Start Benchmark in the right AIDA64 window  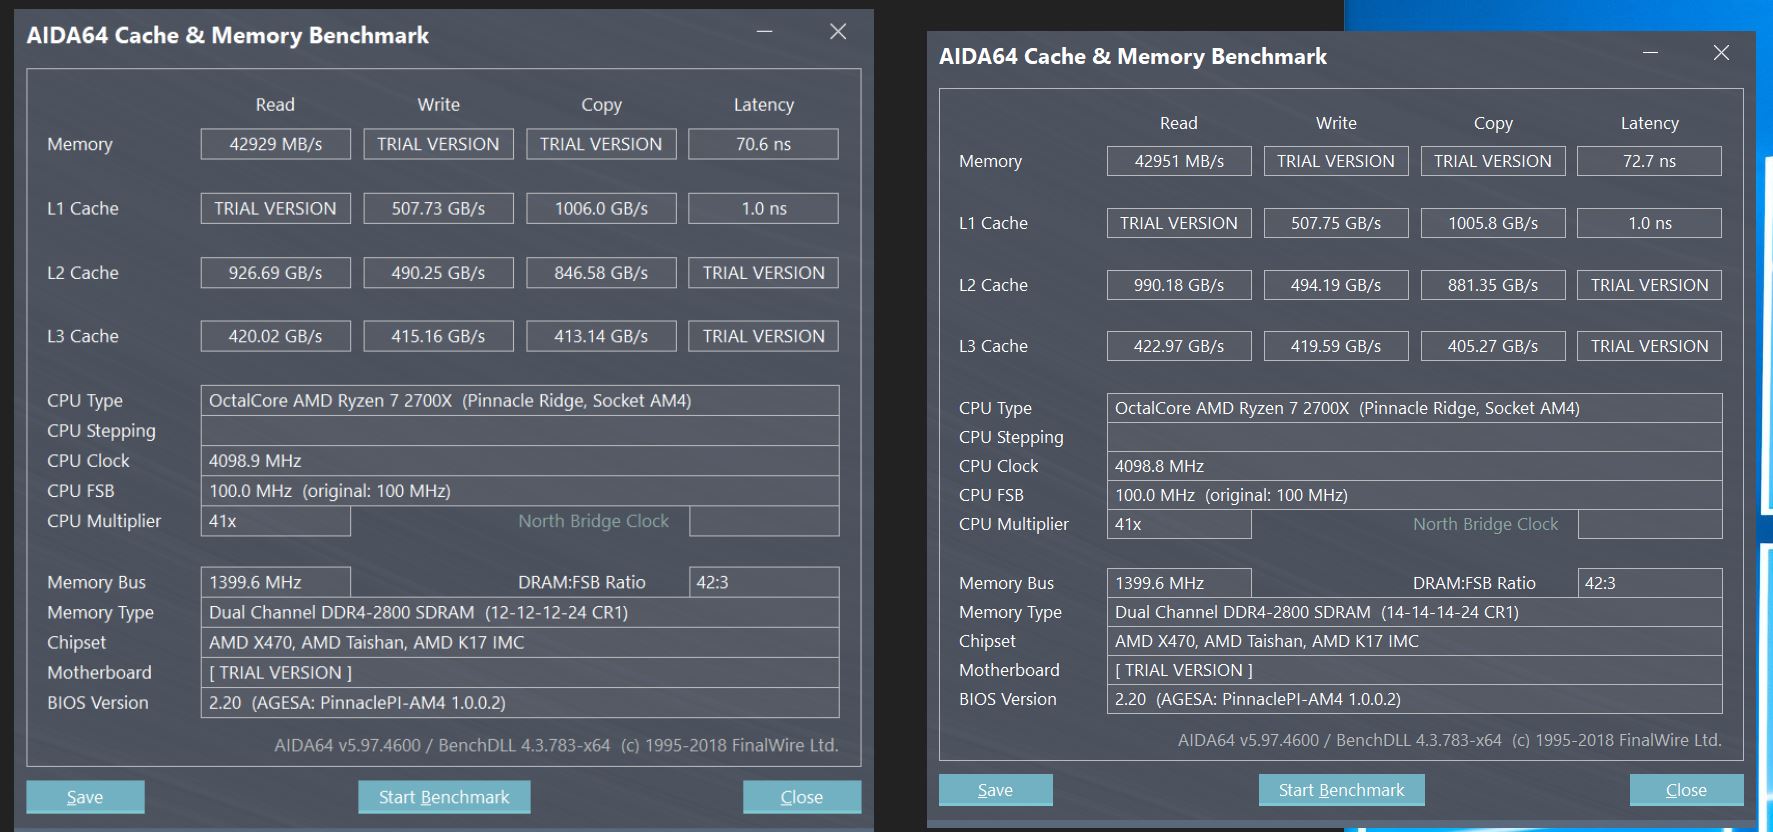[x=1341, y=790]
